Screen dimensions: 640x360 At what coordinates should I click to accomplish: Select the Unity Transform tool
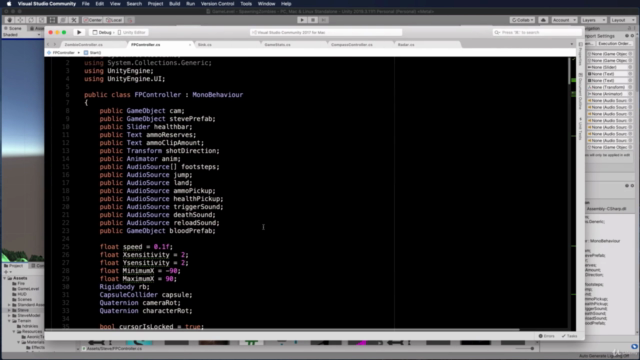tap(63, 20)
